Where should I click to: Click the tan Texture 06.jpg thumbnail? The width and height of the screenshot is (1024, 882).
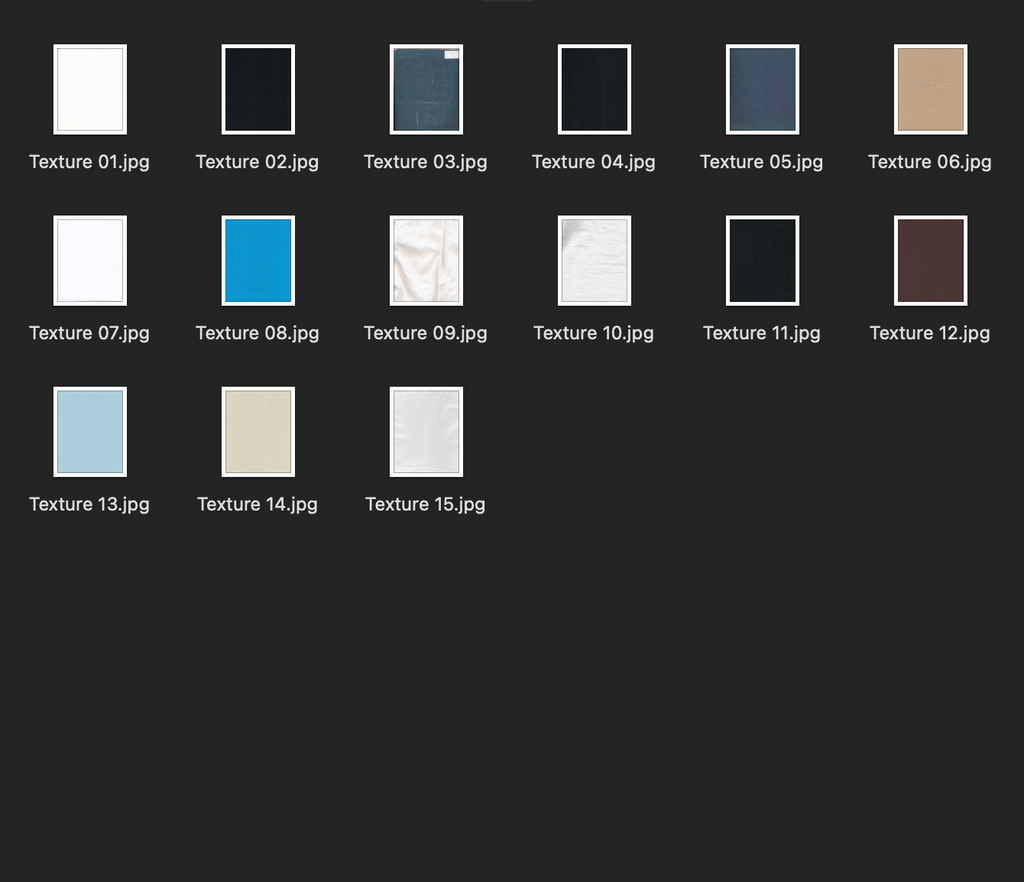point(931,89)
